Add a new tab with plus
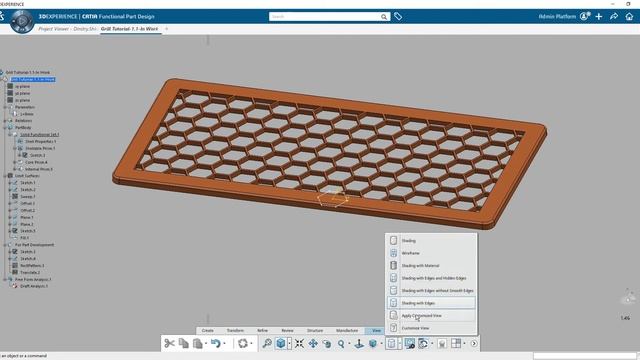 click(166, 29)
